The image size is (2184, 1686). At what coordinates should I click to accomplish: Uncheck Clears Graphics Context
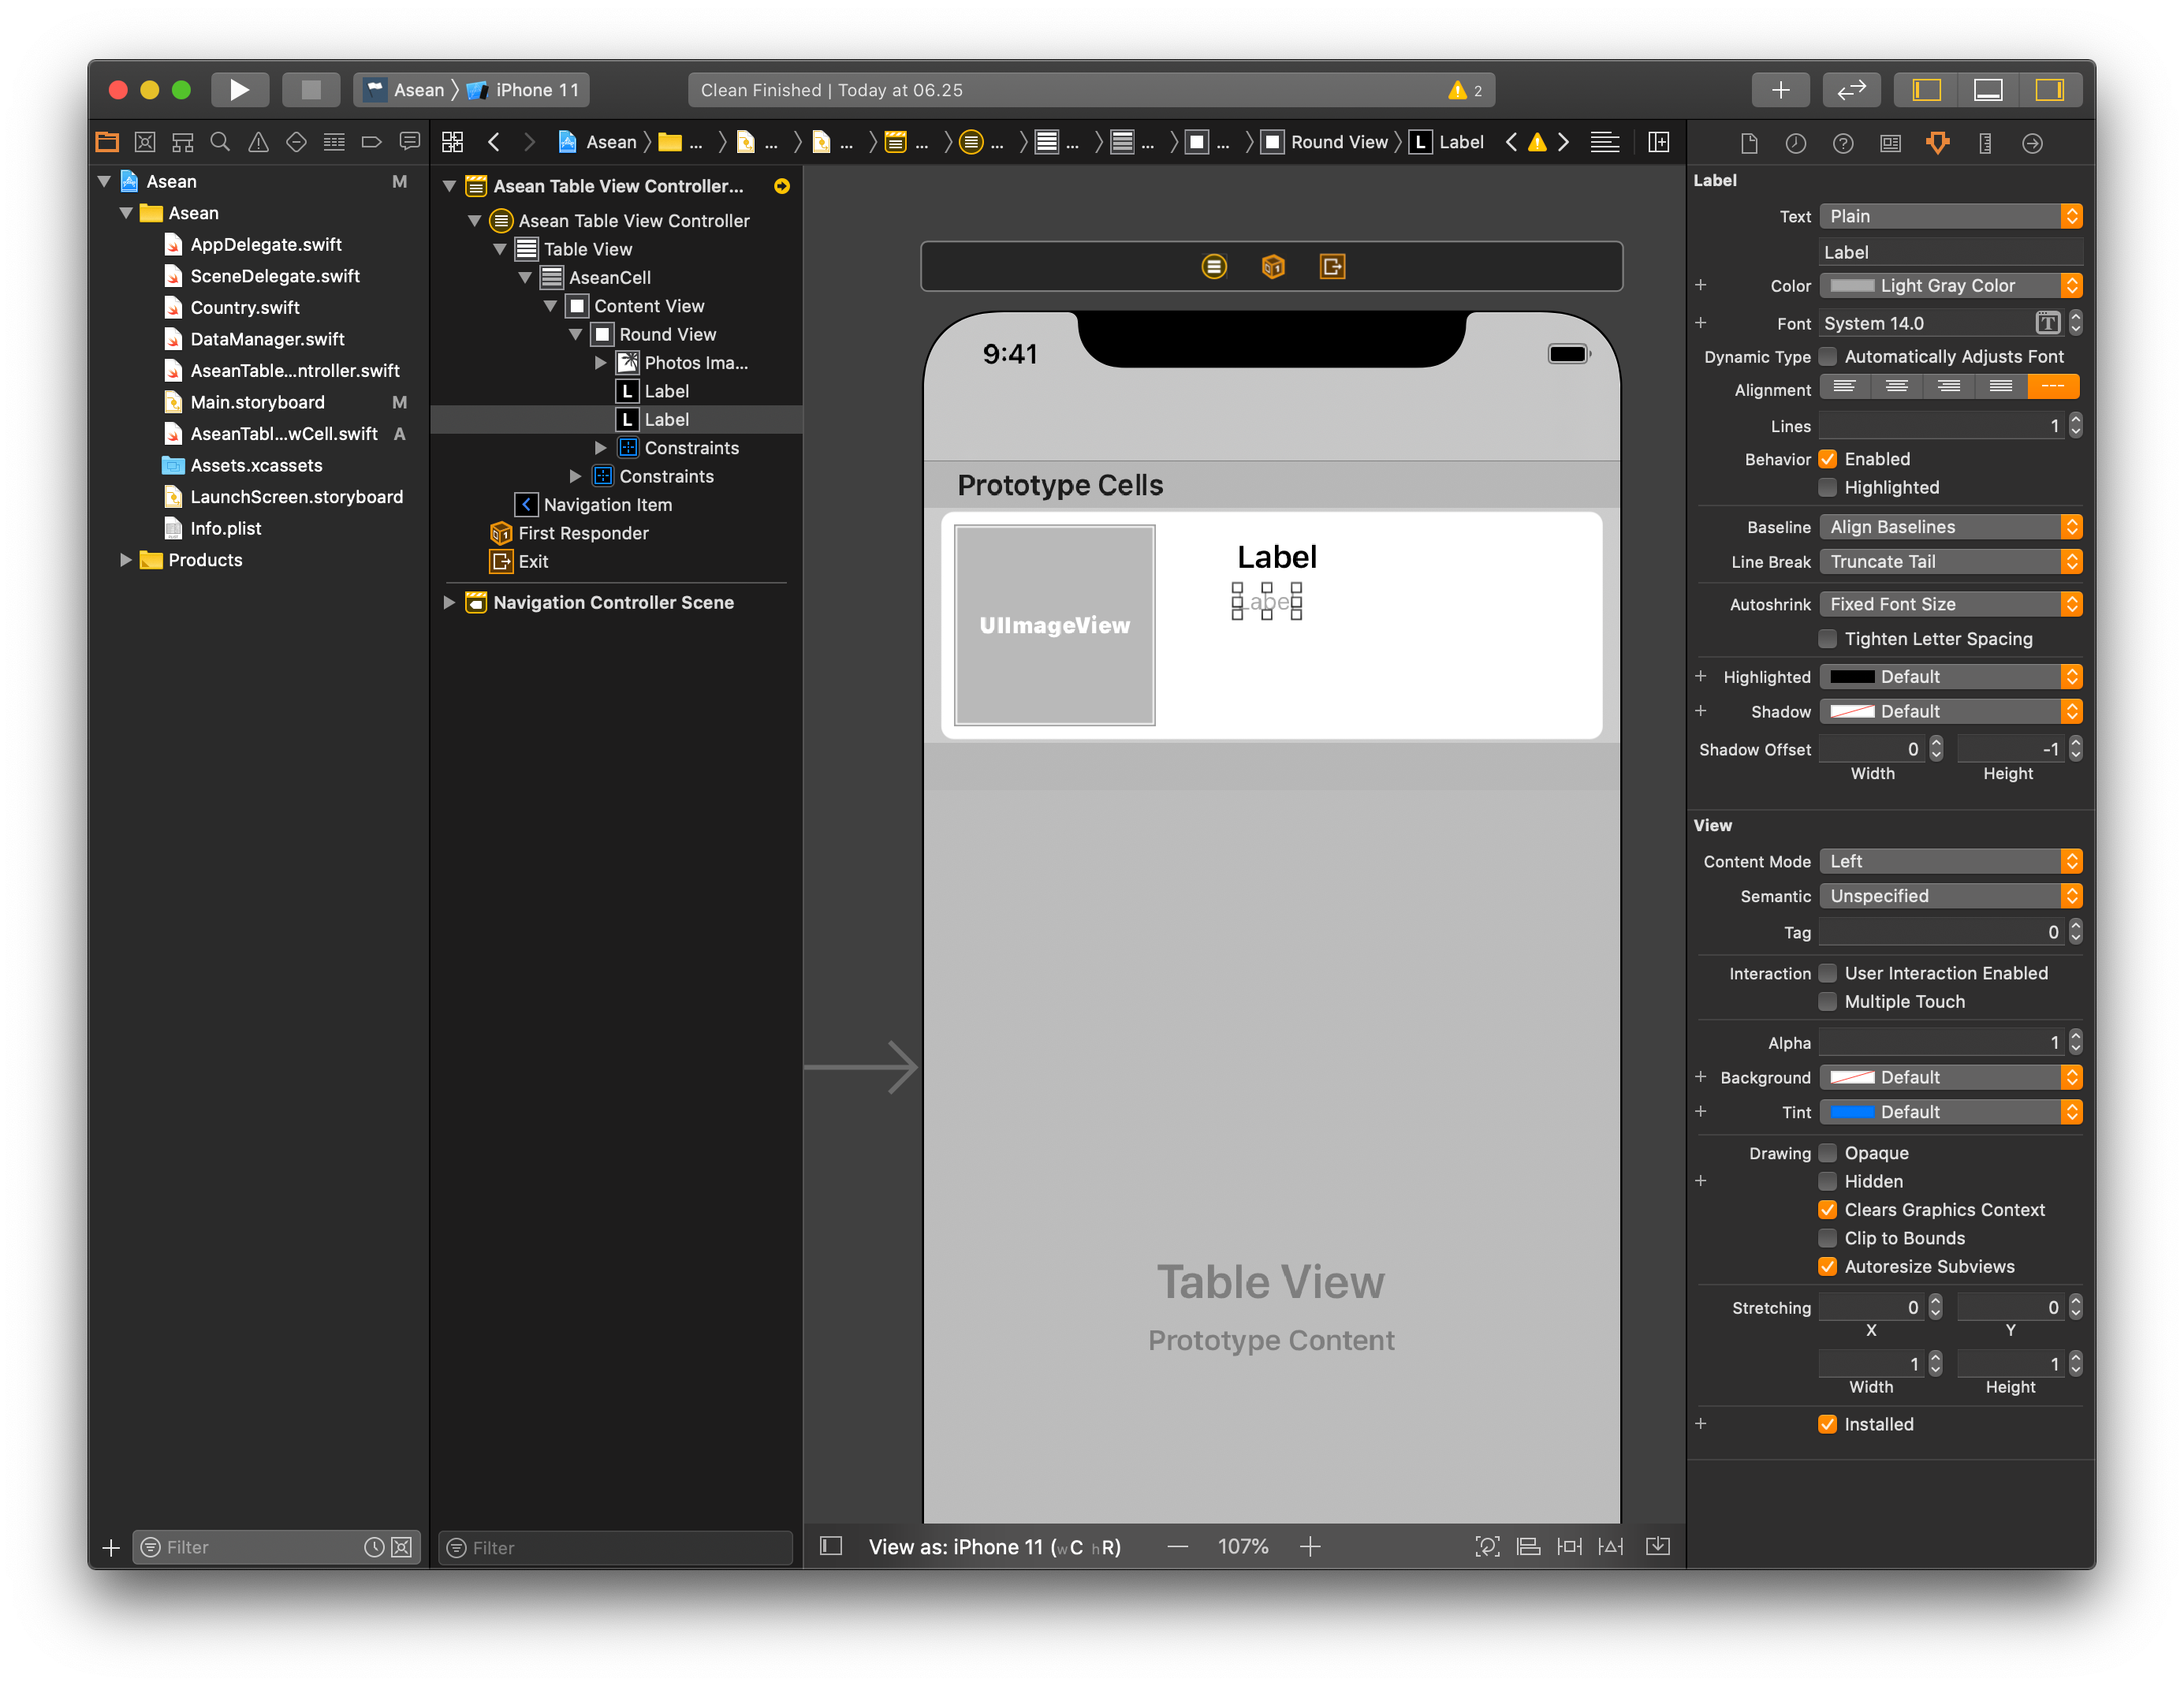point(1827,1210)
